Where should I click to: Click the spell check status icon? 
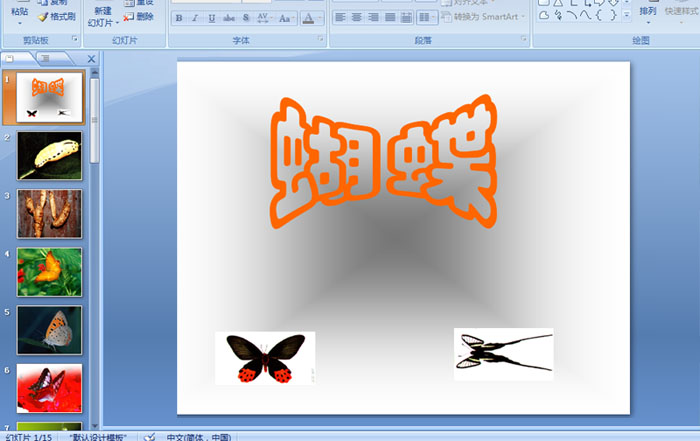[150, 437]
